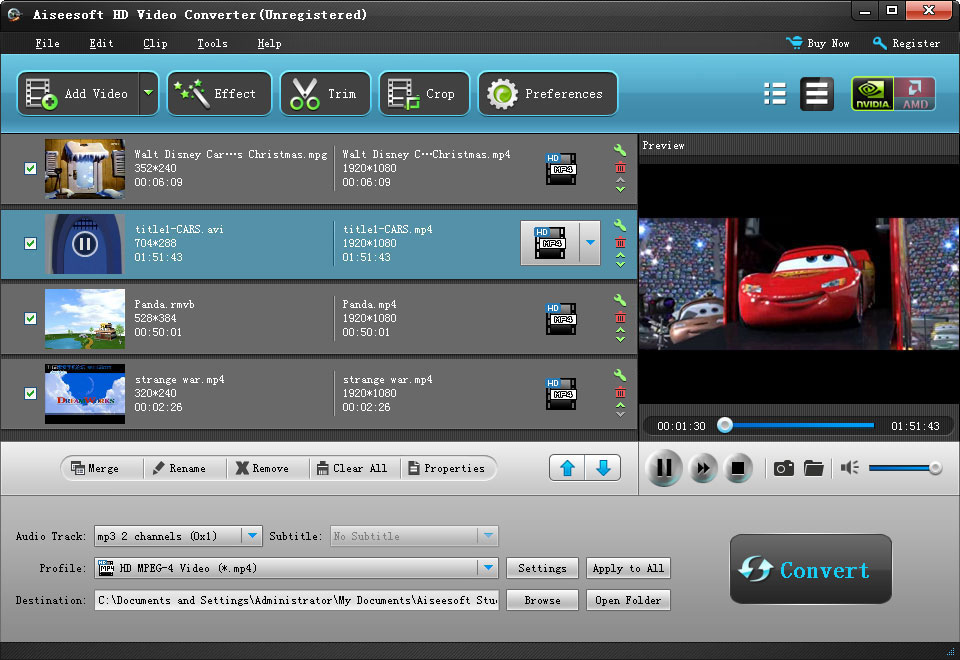Click the Convert button
This screenshot has width=960, height=660.
(x=810, y=569)
